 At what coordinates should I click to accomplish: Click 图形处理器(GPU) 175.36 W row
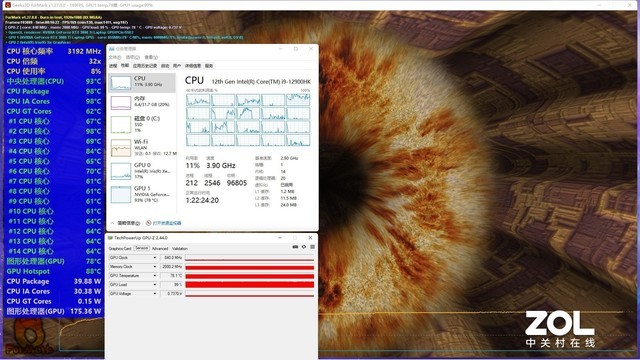tap(53, 311)
